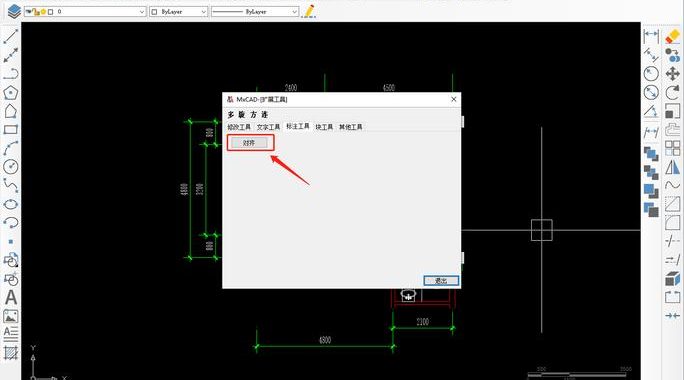Viewport: 684px width, 380px height.
Task: Select the Line drawing tool
Action: [x=10, y=36]
